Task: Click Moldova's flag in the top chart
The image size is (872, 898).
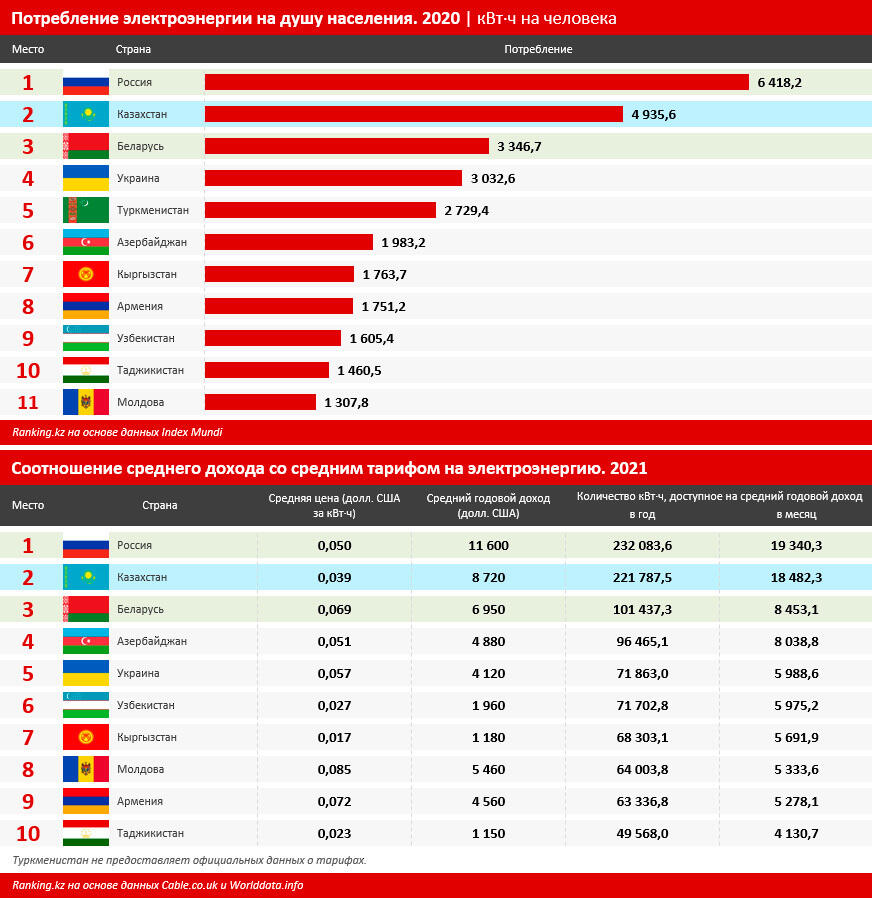Action: click(86, 402)
